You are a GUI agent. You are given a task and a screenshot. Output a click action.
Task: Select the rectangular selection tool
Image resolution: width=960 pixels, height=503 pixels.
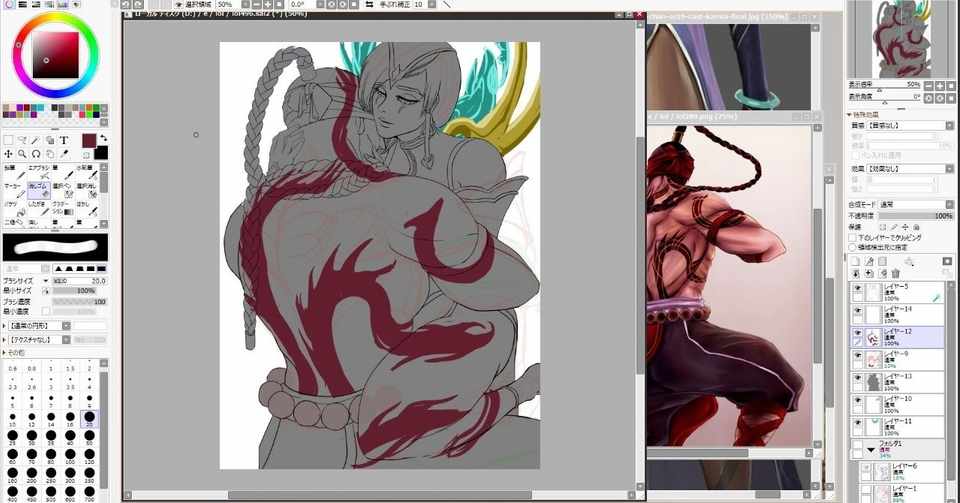click(x=9, y=140)
